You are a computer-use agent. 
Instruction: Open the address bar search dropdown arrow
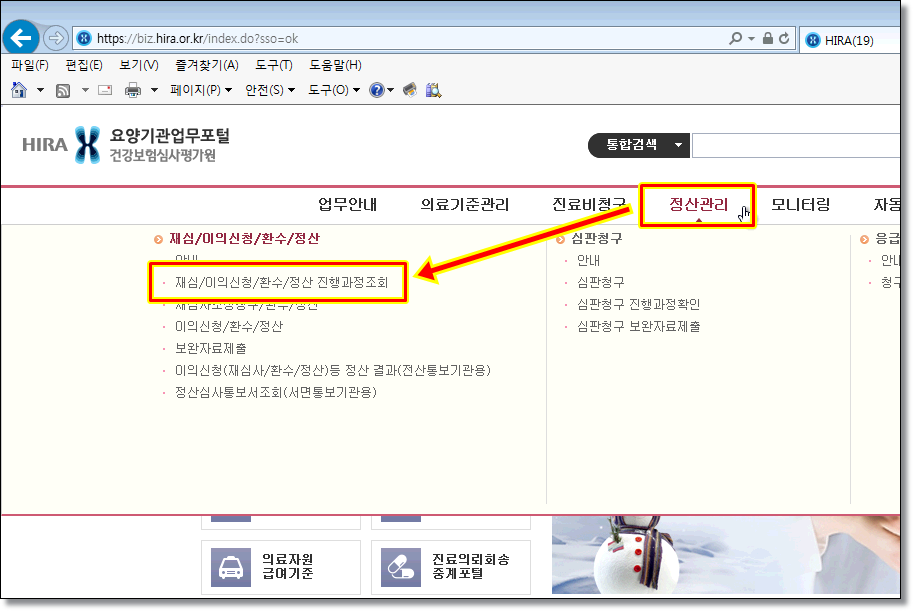(x=751, y=38)
